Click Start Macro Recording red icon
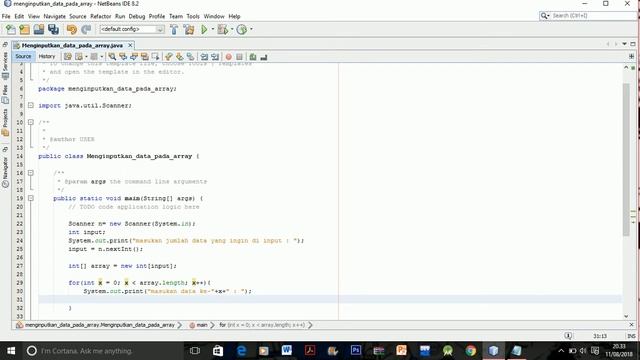The height and width of the screenshot is (360, 640). pos(229,57)
